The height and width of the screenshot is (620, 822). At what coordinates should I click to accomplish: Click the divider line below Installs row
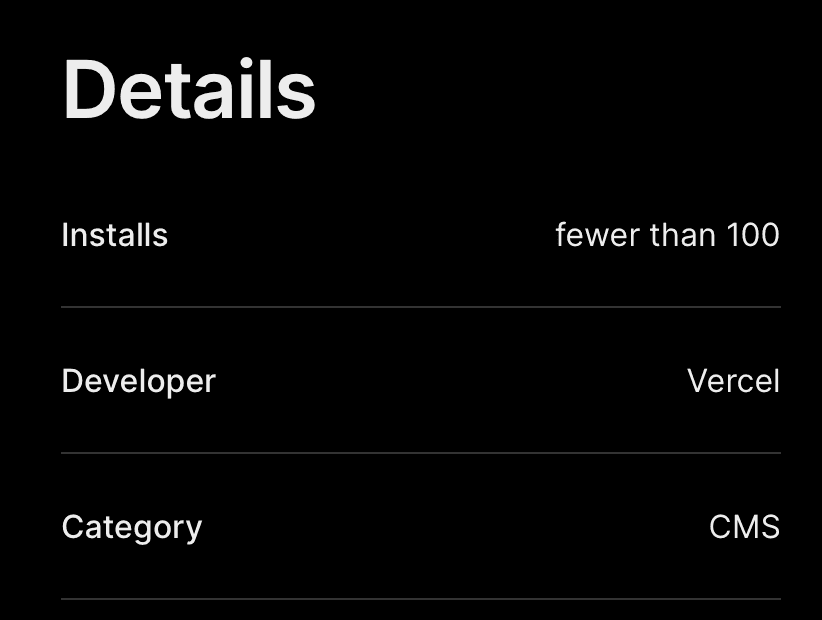[x=420, y=307]
